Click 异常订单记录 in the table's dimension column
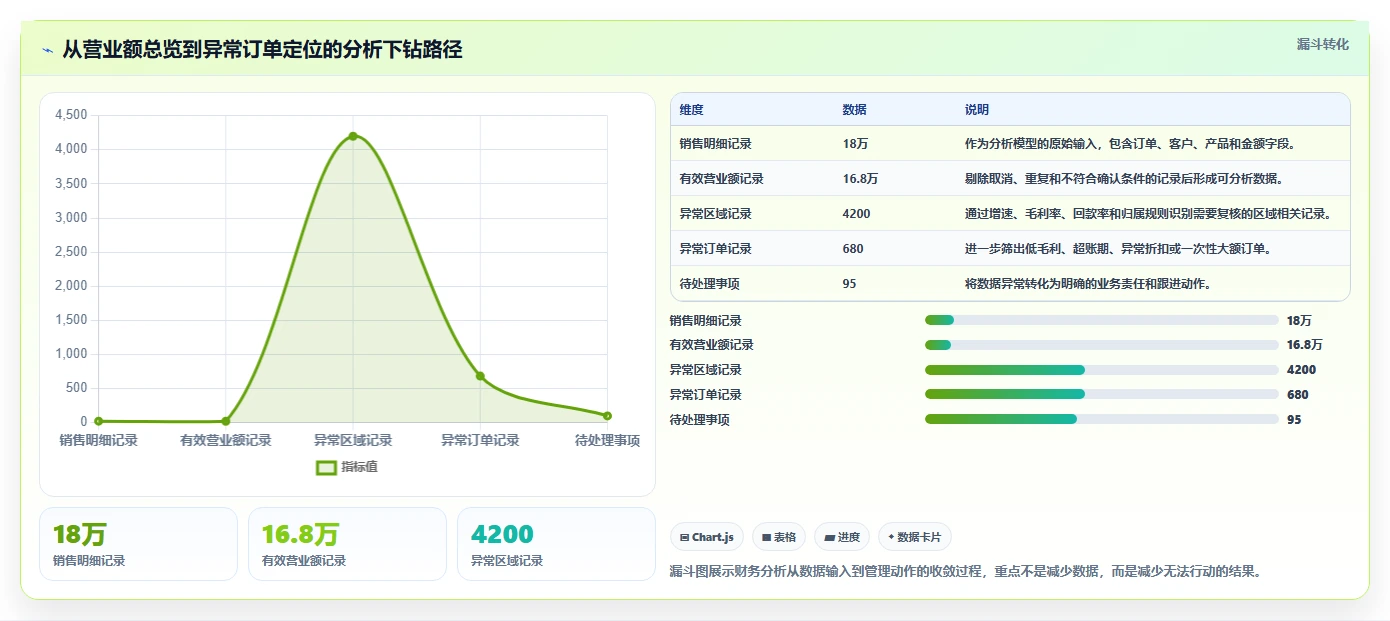1390x621 pixels. (x=716, y=249)
